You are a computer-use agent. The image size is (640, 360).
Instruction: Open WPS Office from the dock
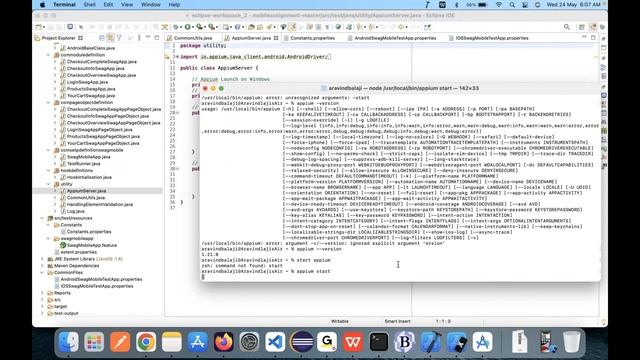(353, 342)
